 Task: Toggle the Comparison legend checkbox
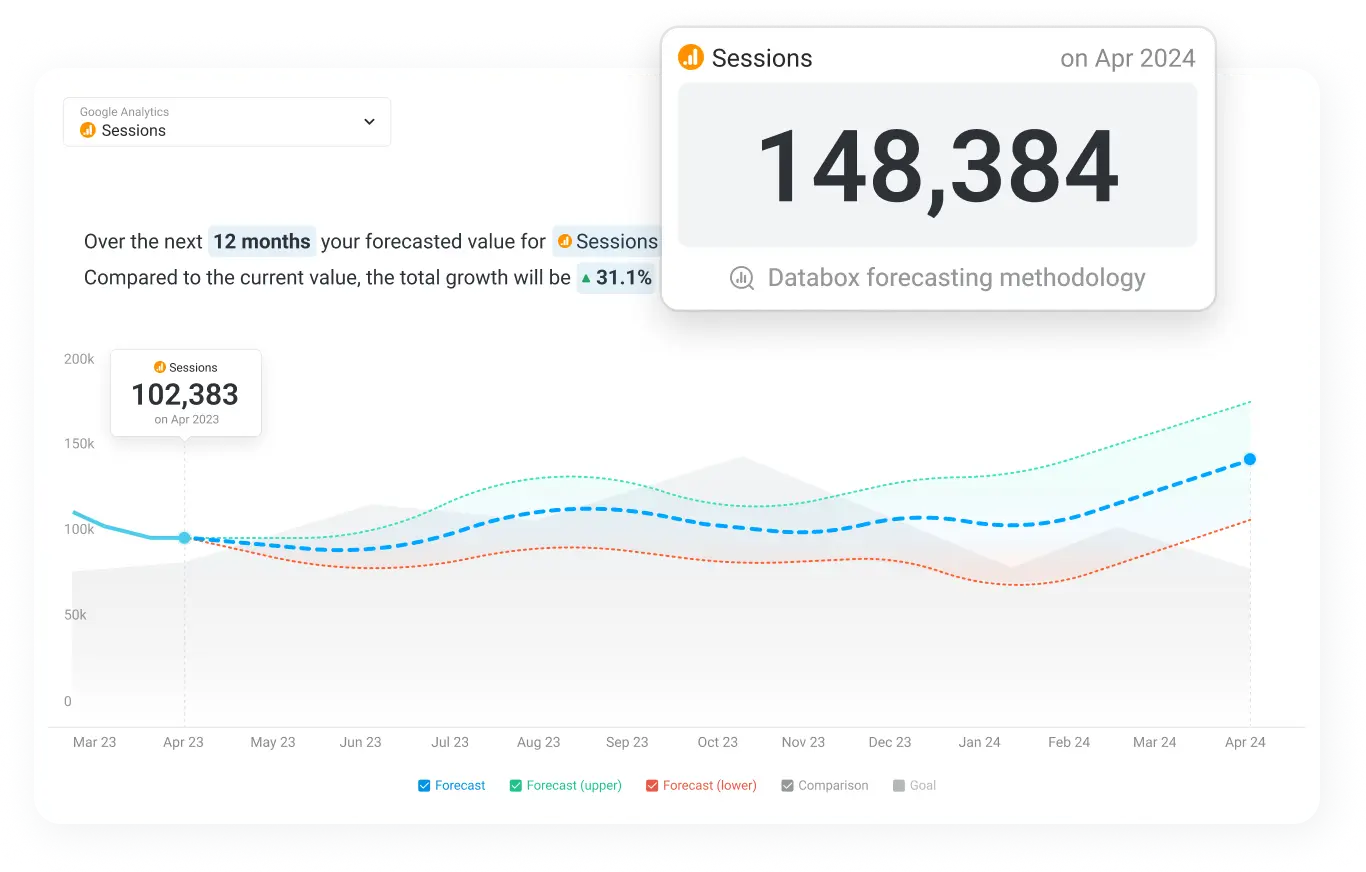pyautogui.click(x=788, y=786)
